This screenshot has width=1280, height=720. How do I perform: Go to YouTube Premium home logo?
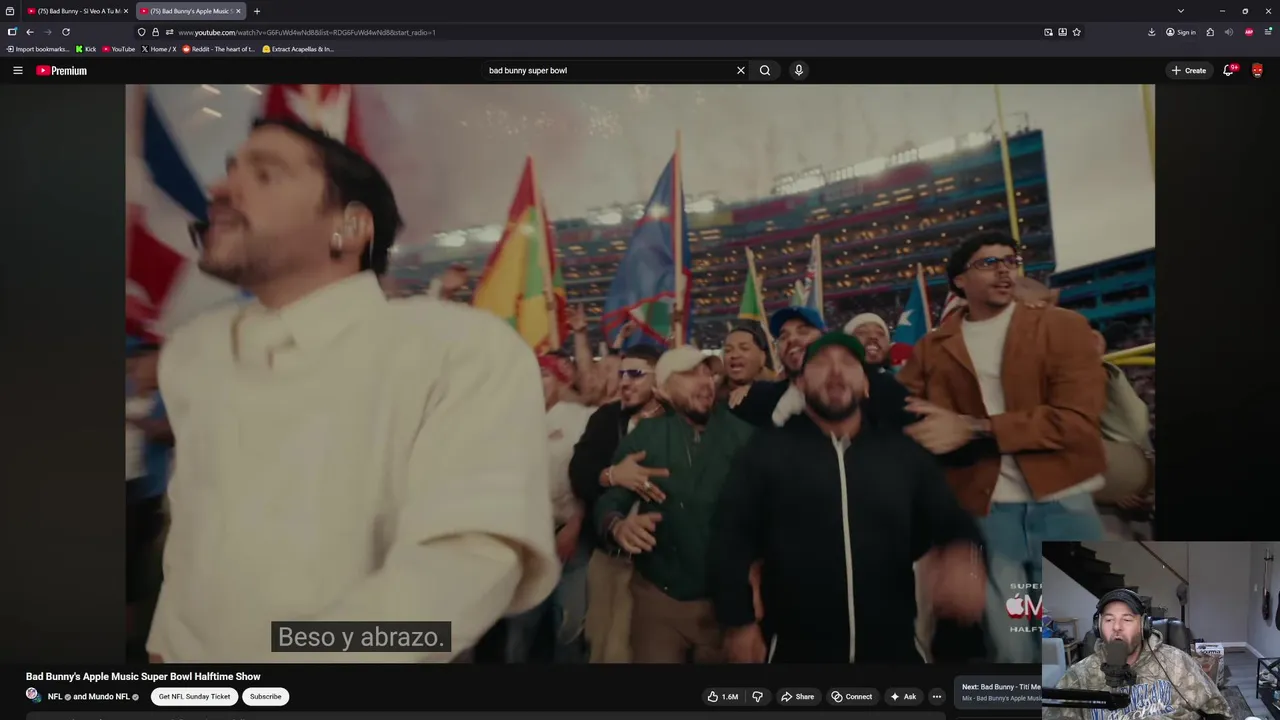tap(62, 70)
